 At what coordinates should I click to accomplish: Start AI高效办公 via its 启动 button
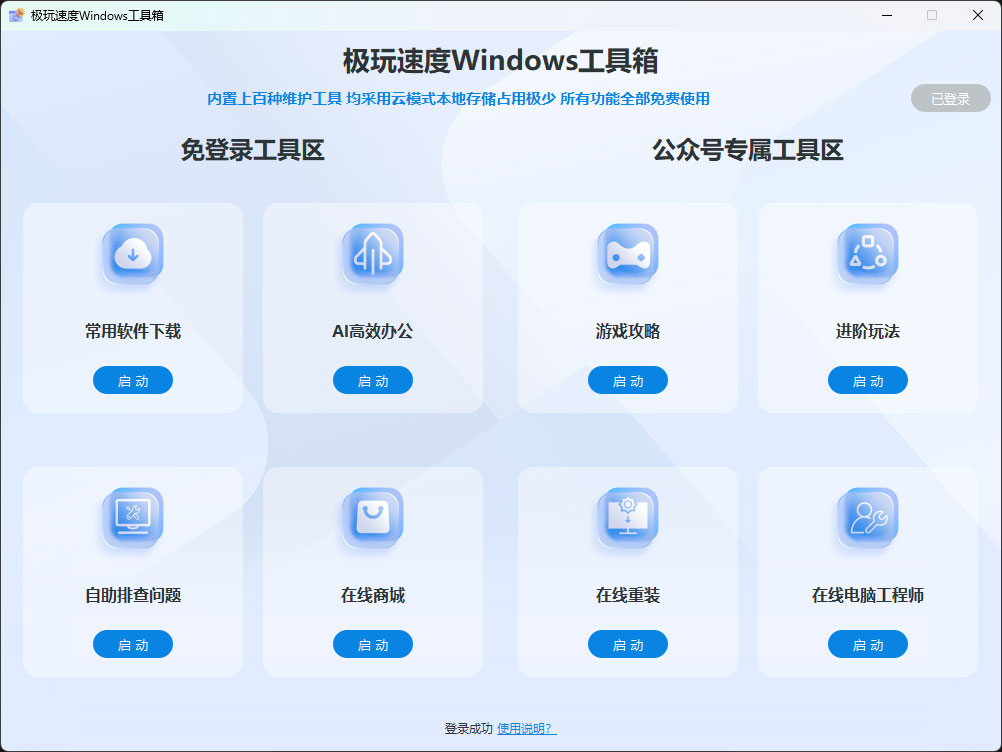[373, 380]
